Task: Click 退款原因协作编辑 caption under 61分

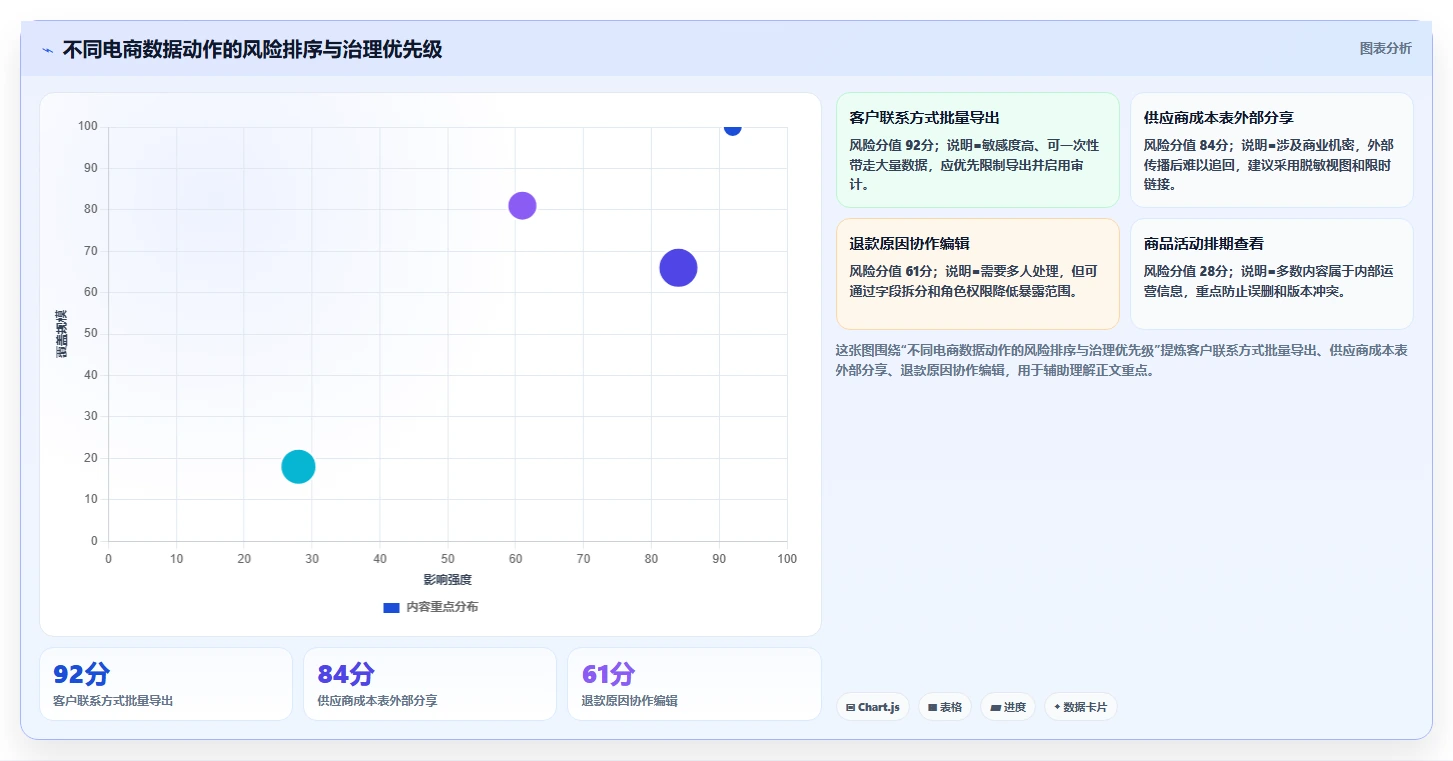Action: [629, 701]
